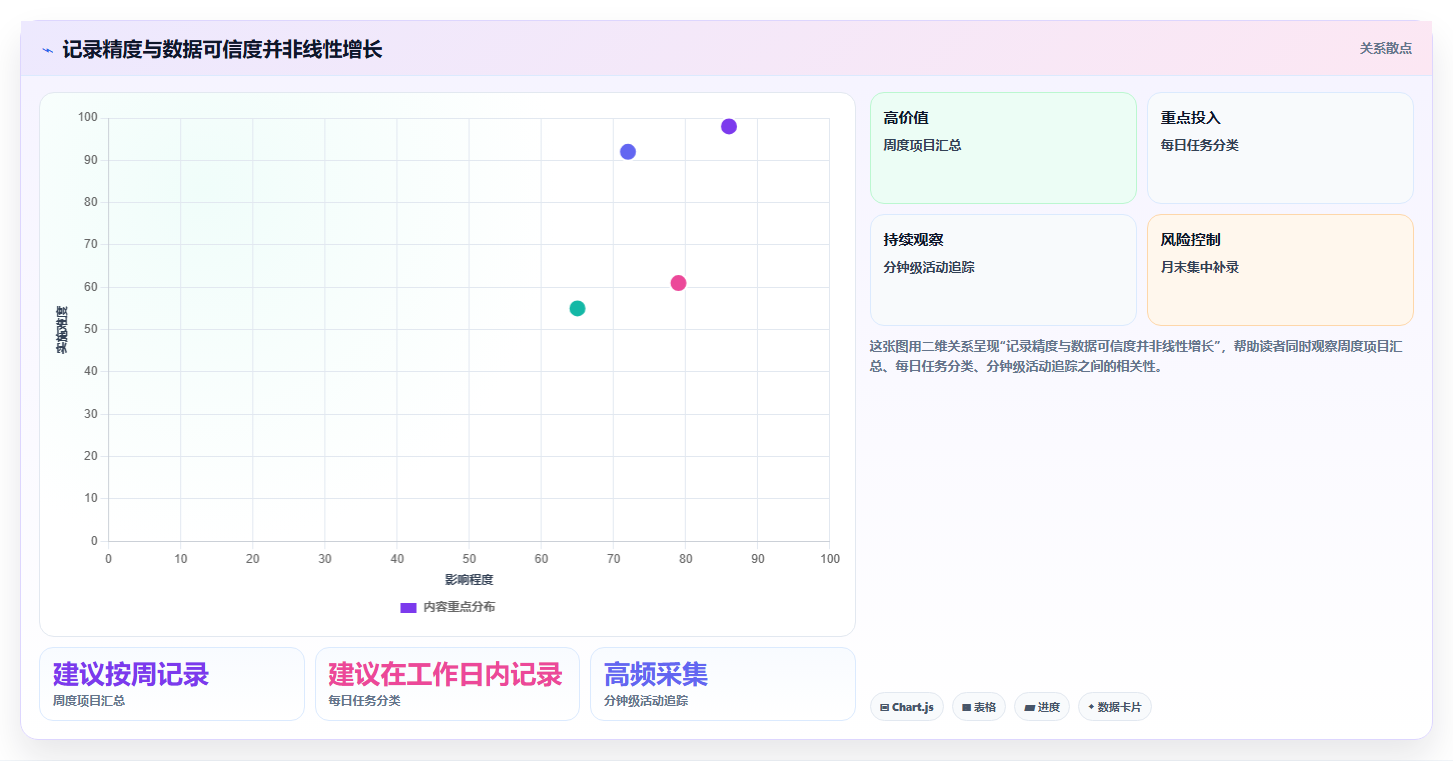Image resolution: width=1453 pixels, height=761 pixels.
Task: Click the purple legend swatch for 内容重点分布
Action: [408, 607]
